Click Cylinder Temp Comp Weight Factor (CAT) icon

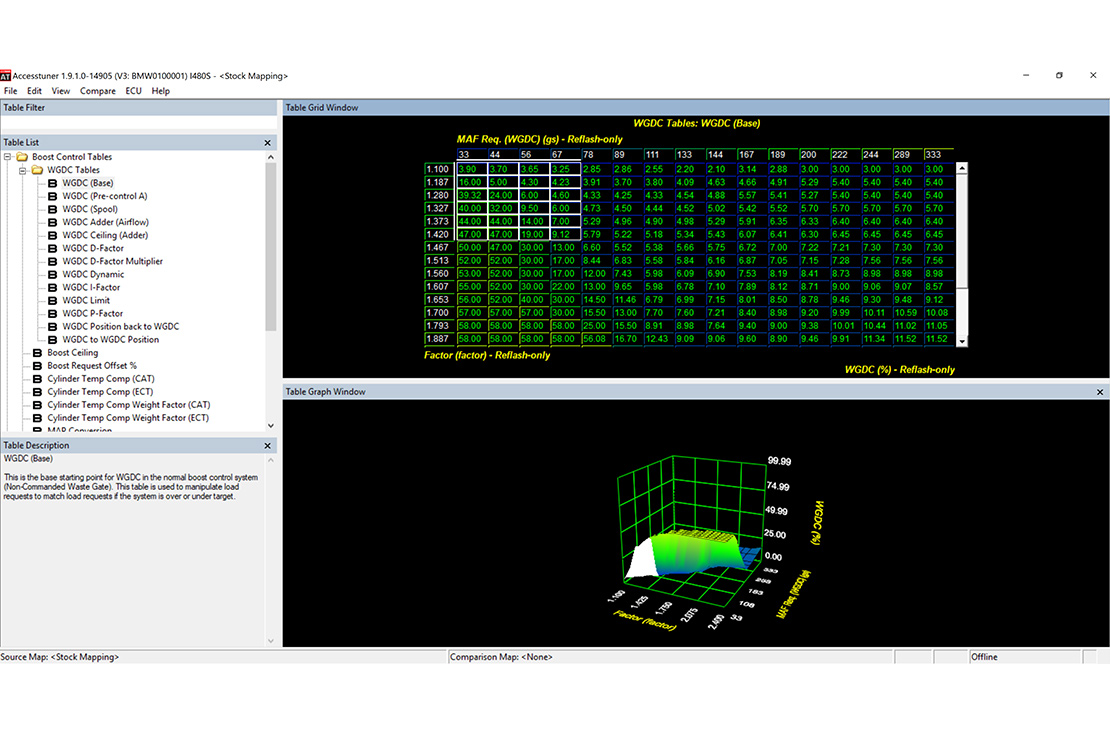(38, 405)
